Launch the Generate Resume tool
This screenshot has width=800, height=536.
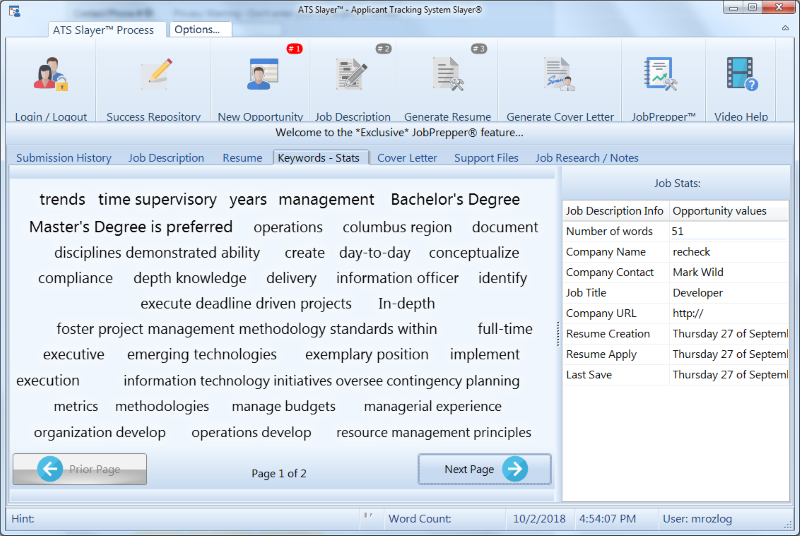(447, 74)
